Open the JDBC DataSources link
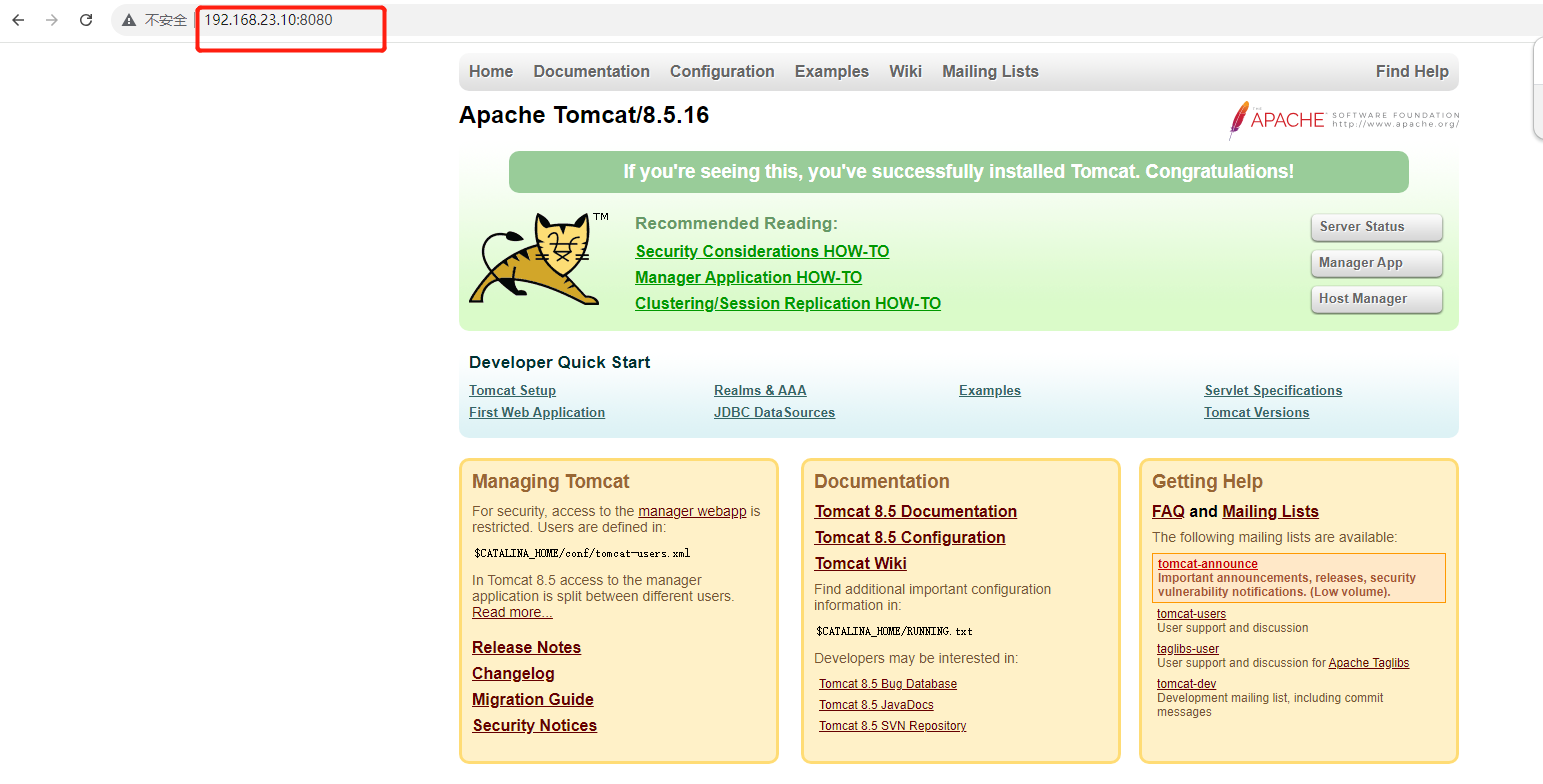The width and height of the screenshot is (1543, 784). pyautogui.click(x=774, y=413)
